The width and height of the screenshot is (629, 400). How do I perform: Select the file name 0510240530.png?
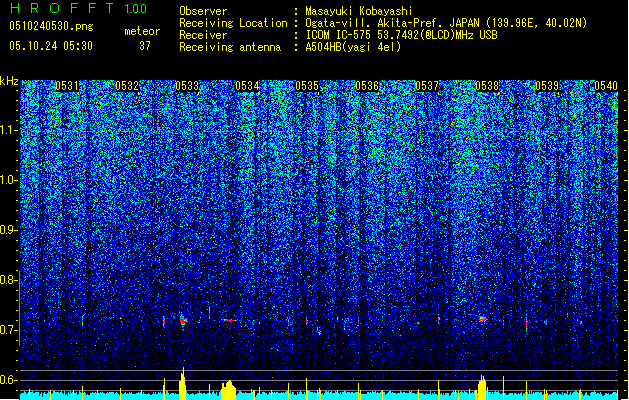click(51, 26)
